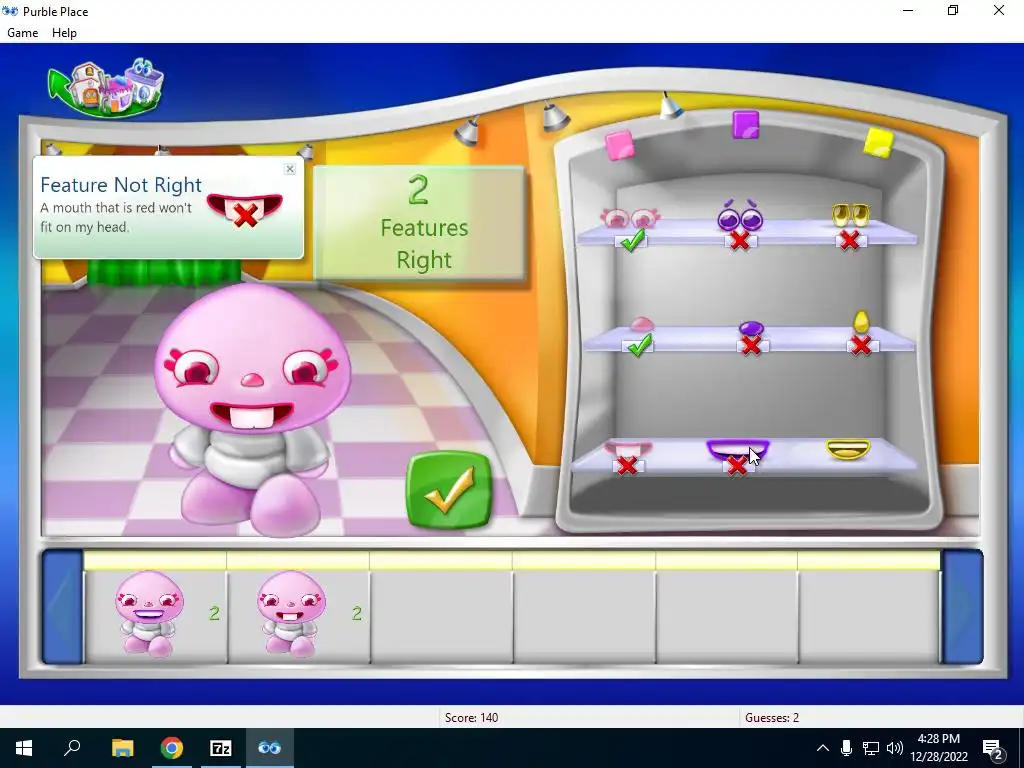Open Windows taskbar search

72,748
